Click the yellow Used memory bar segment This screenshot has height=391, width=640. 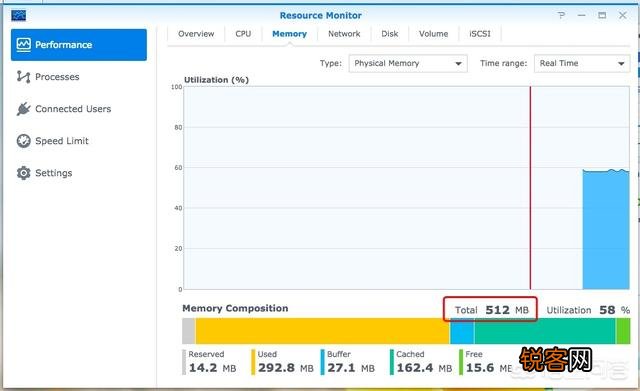pyautogui.click(x=322, y=331)
